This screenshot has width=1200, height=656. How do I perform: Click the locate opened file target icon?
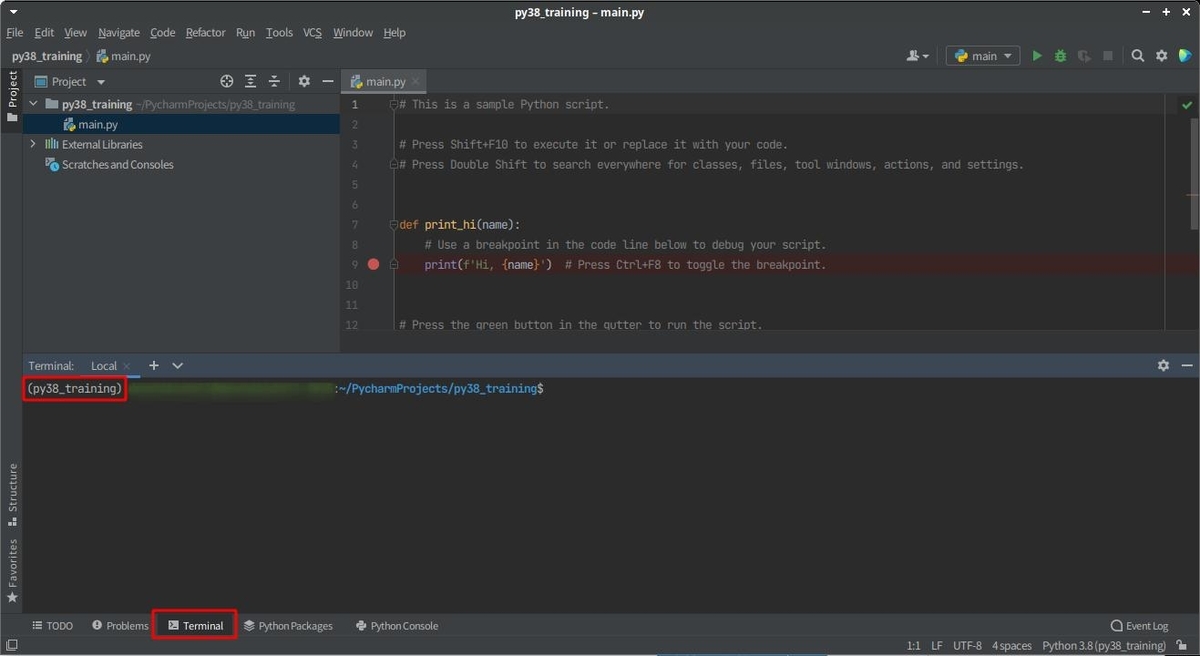click(x=227, y=82)
